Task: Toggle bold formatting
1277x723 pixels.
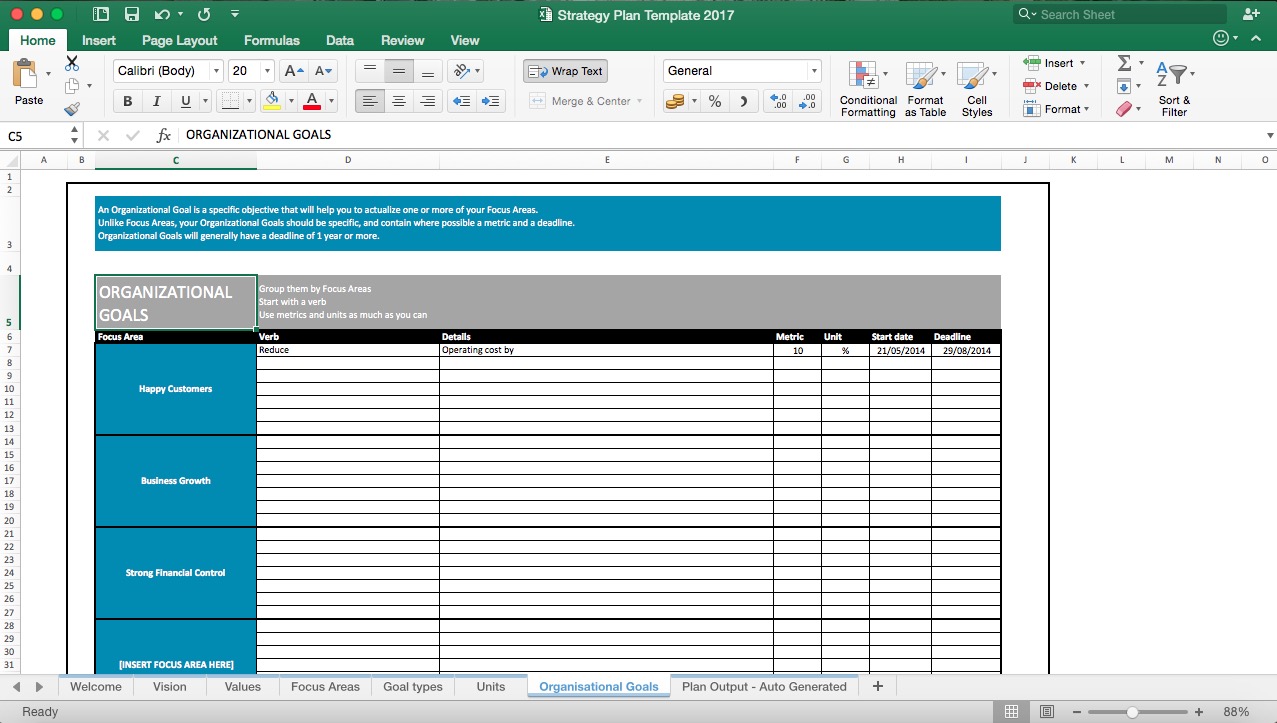Action: [x=127, y=101]
